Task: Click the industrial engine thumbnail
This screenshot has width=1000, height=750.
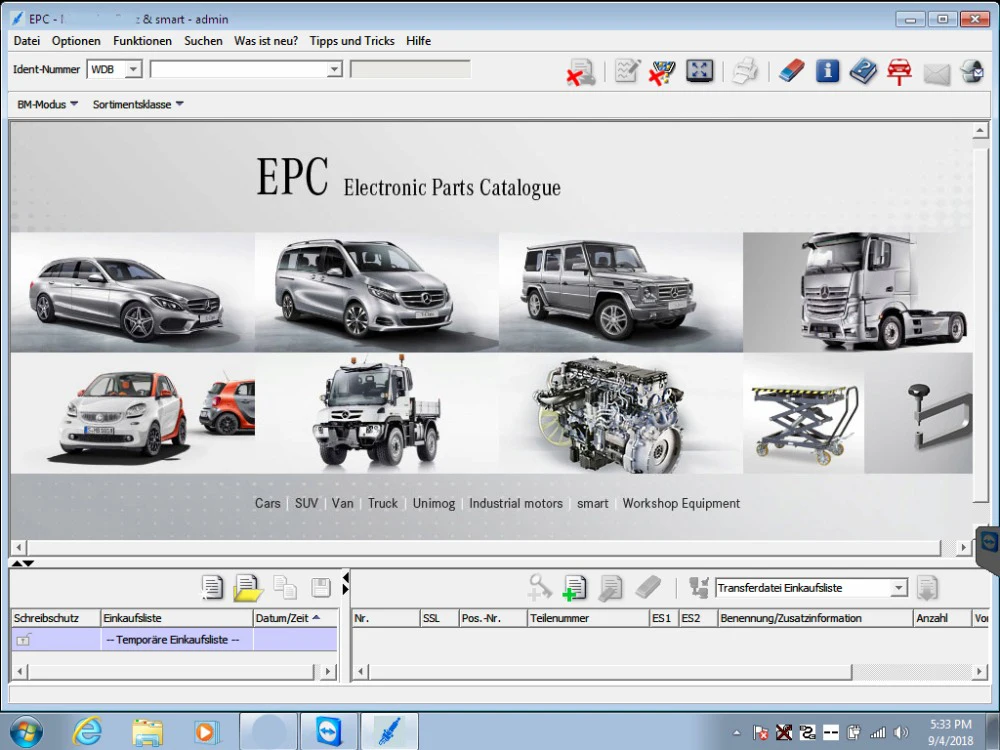Action: coord(621,413)
